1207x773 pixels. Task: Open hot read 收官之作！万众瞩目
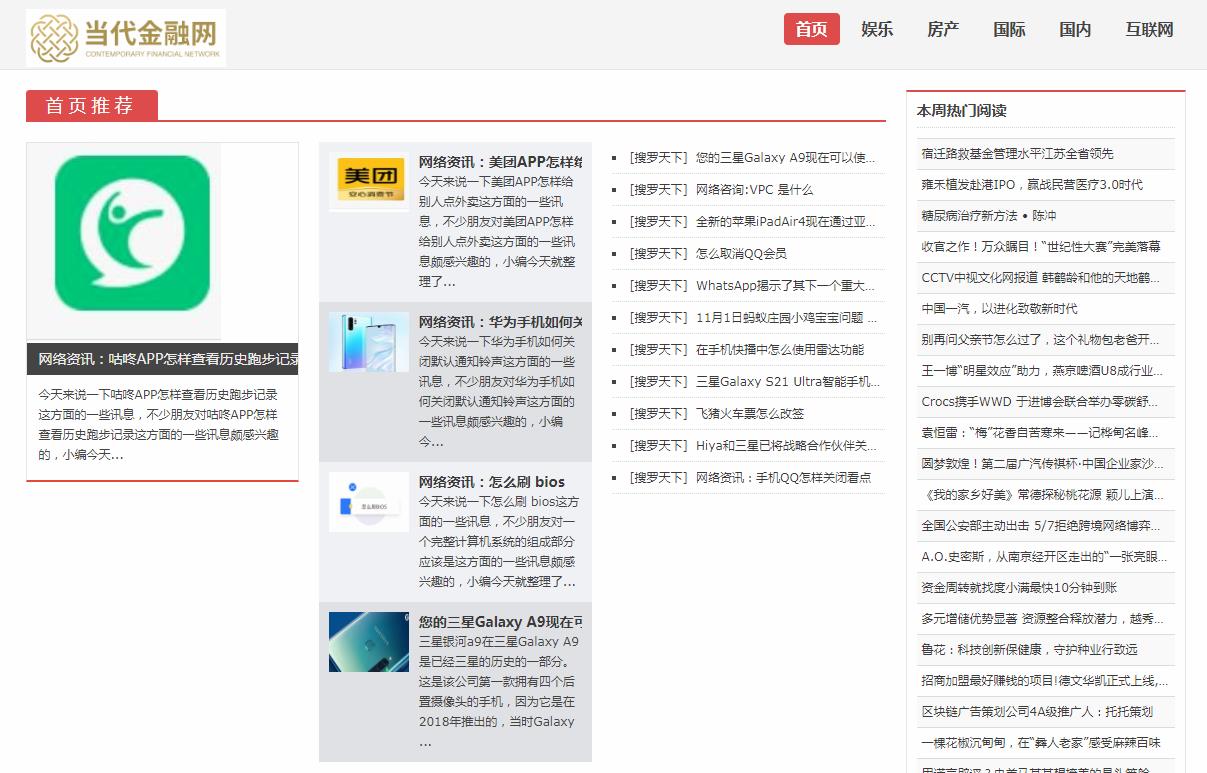point(1041,246)
